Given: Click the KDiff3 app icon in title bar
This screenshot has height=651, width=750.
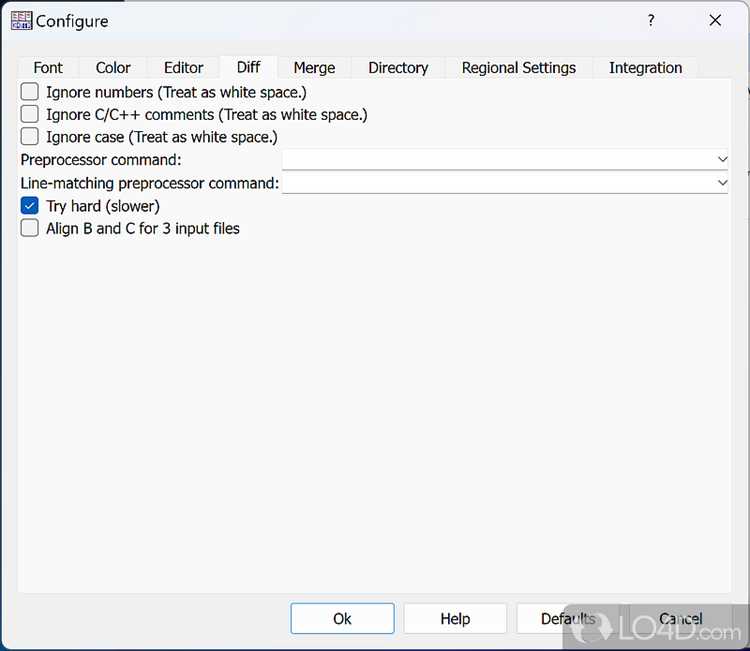Looking at the screenshot, I should pos(22,21).
